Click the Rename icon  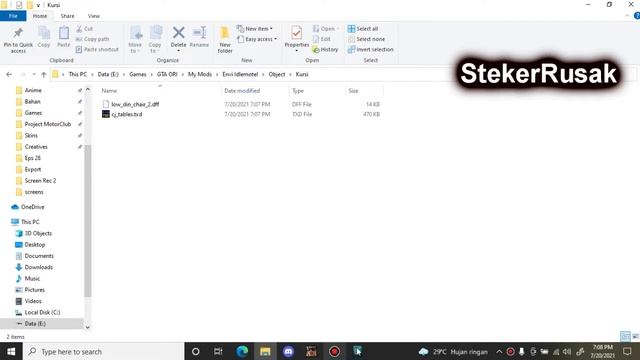click(199, 32)
